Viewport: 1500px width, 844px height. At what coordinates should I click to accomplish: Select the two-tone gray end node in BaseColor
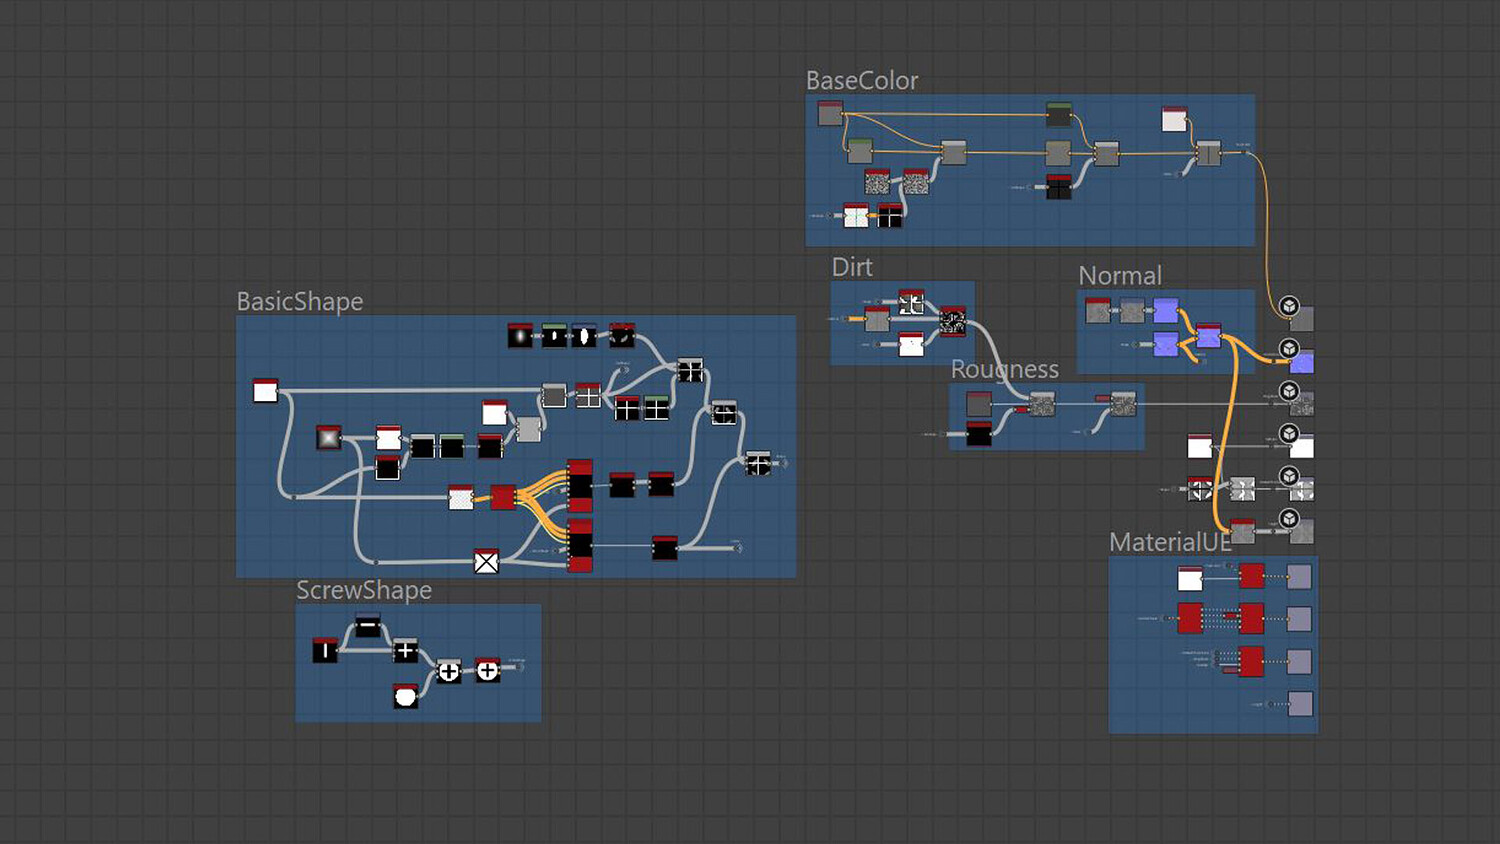1208,153
